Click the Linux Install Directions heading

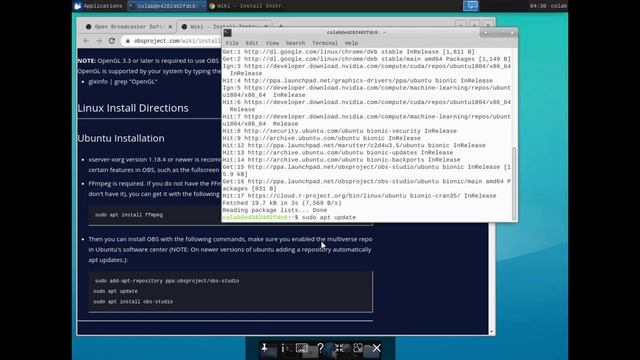[133, 108]
